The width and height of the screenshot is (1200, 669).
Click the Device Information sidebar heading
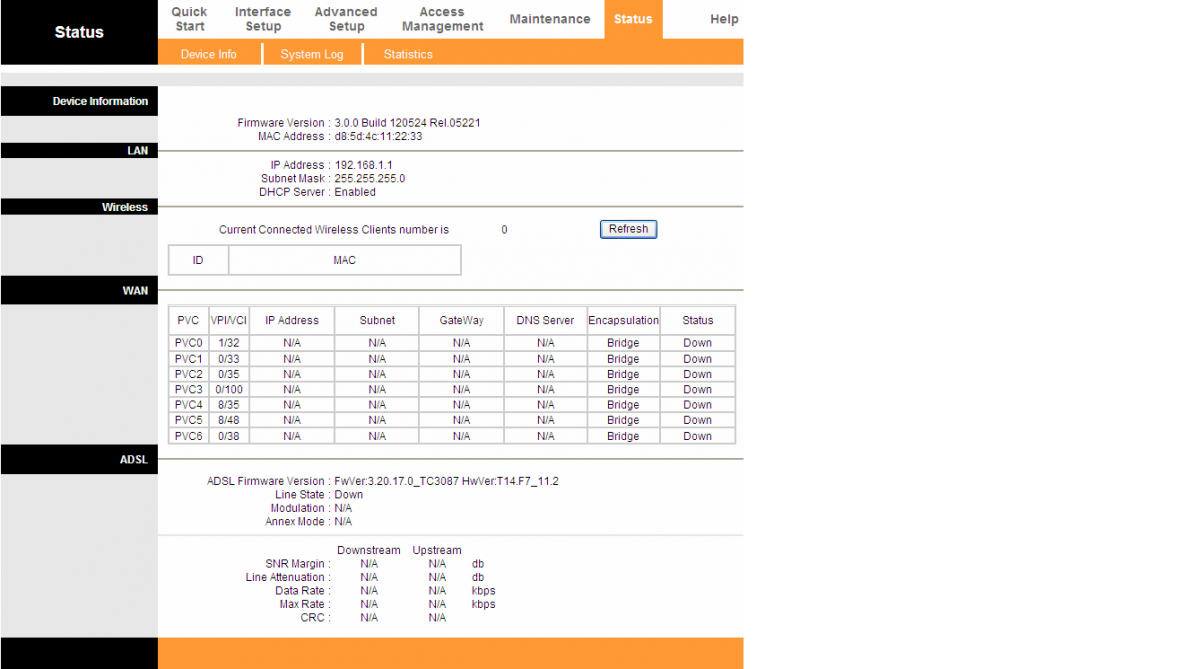tap(100, 101)
